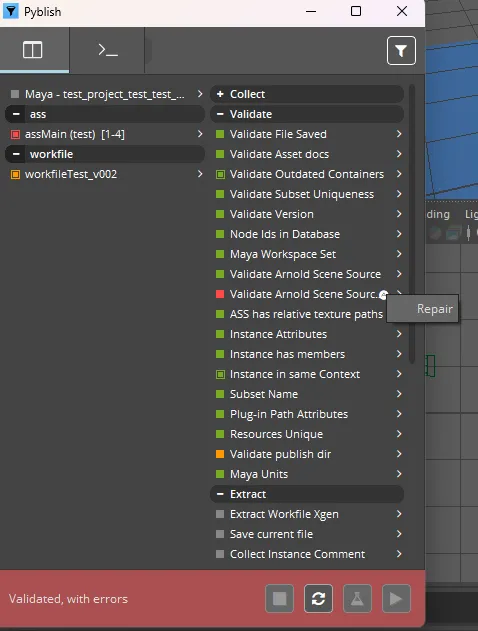
Task: Click the plugin list vertical scrollbar
Action: tap(412, 223)
